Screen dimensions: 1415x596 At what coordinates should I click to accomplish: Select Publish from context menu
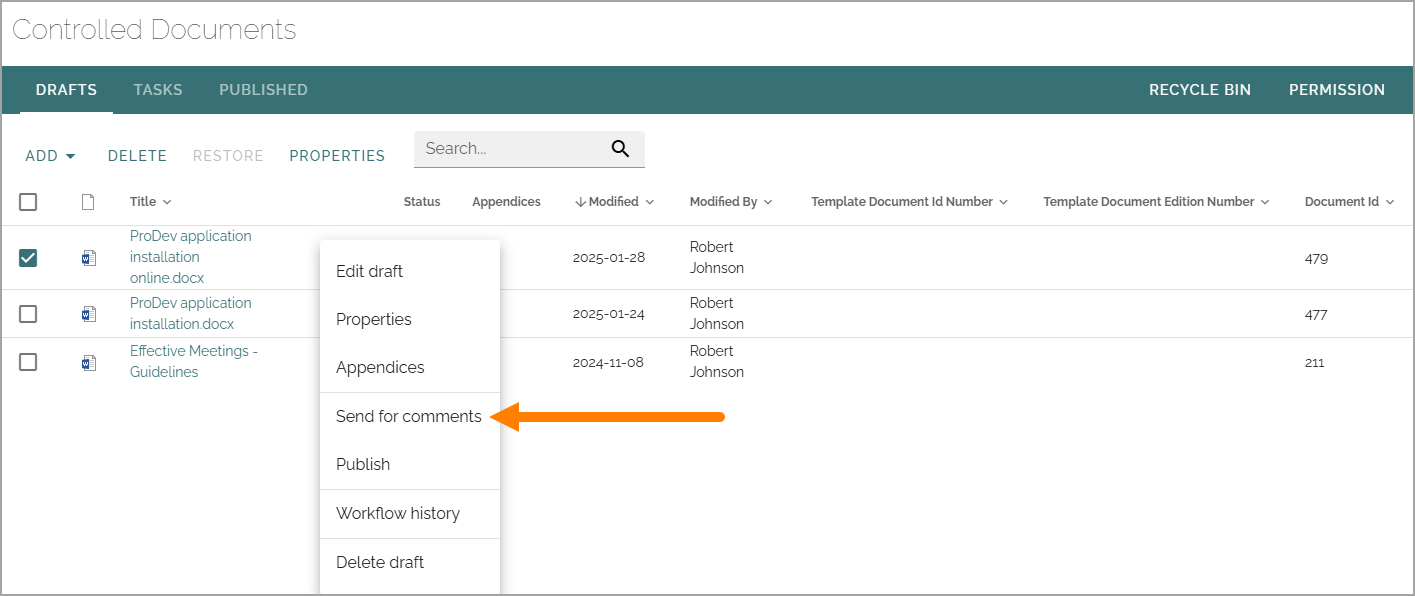(410, 464)
